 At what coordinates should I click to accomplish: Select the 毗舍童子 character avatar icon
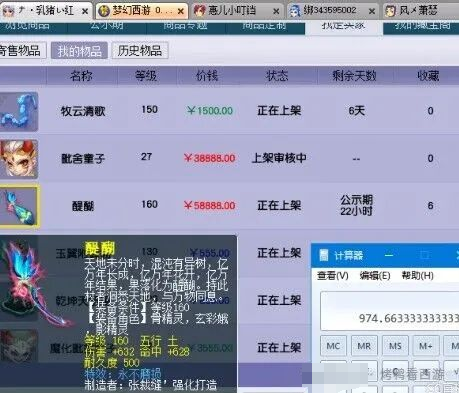(18, 159)
